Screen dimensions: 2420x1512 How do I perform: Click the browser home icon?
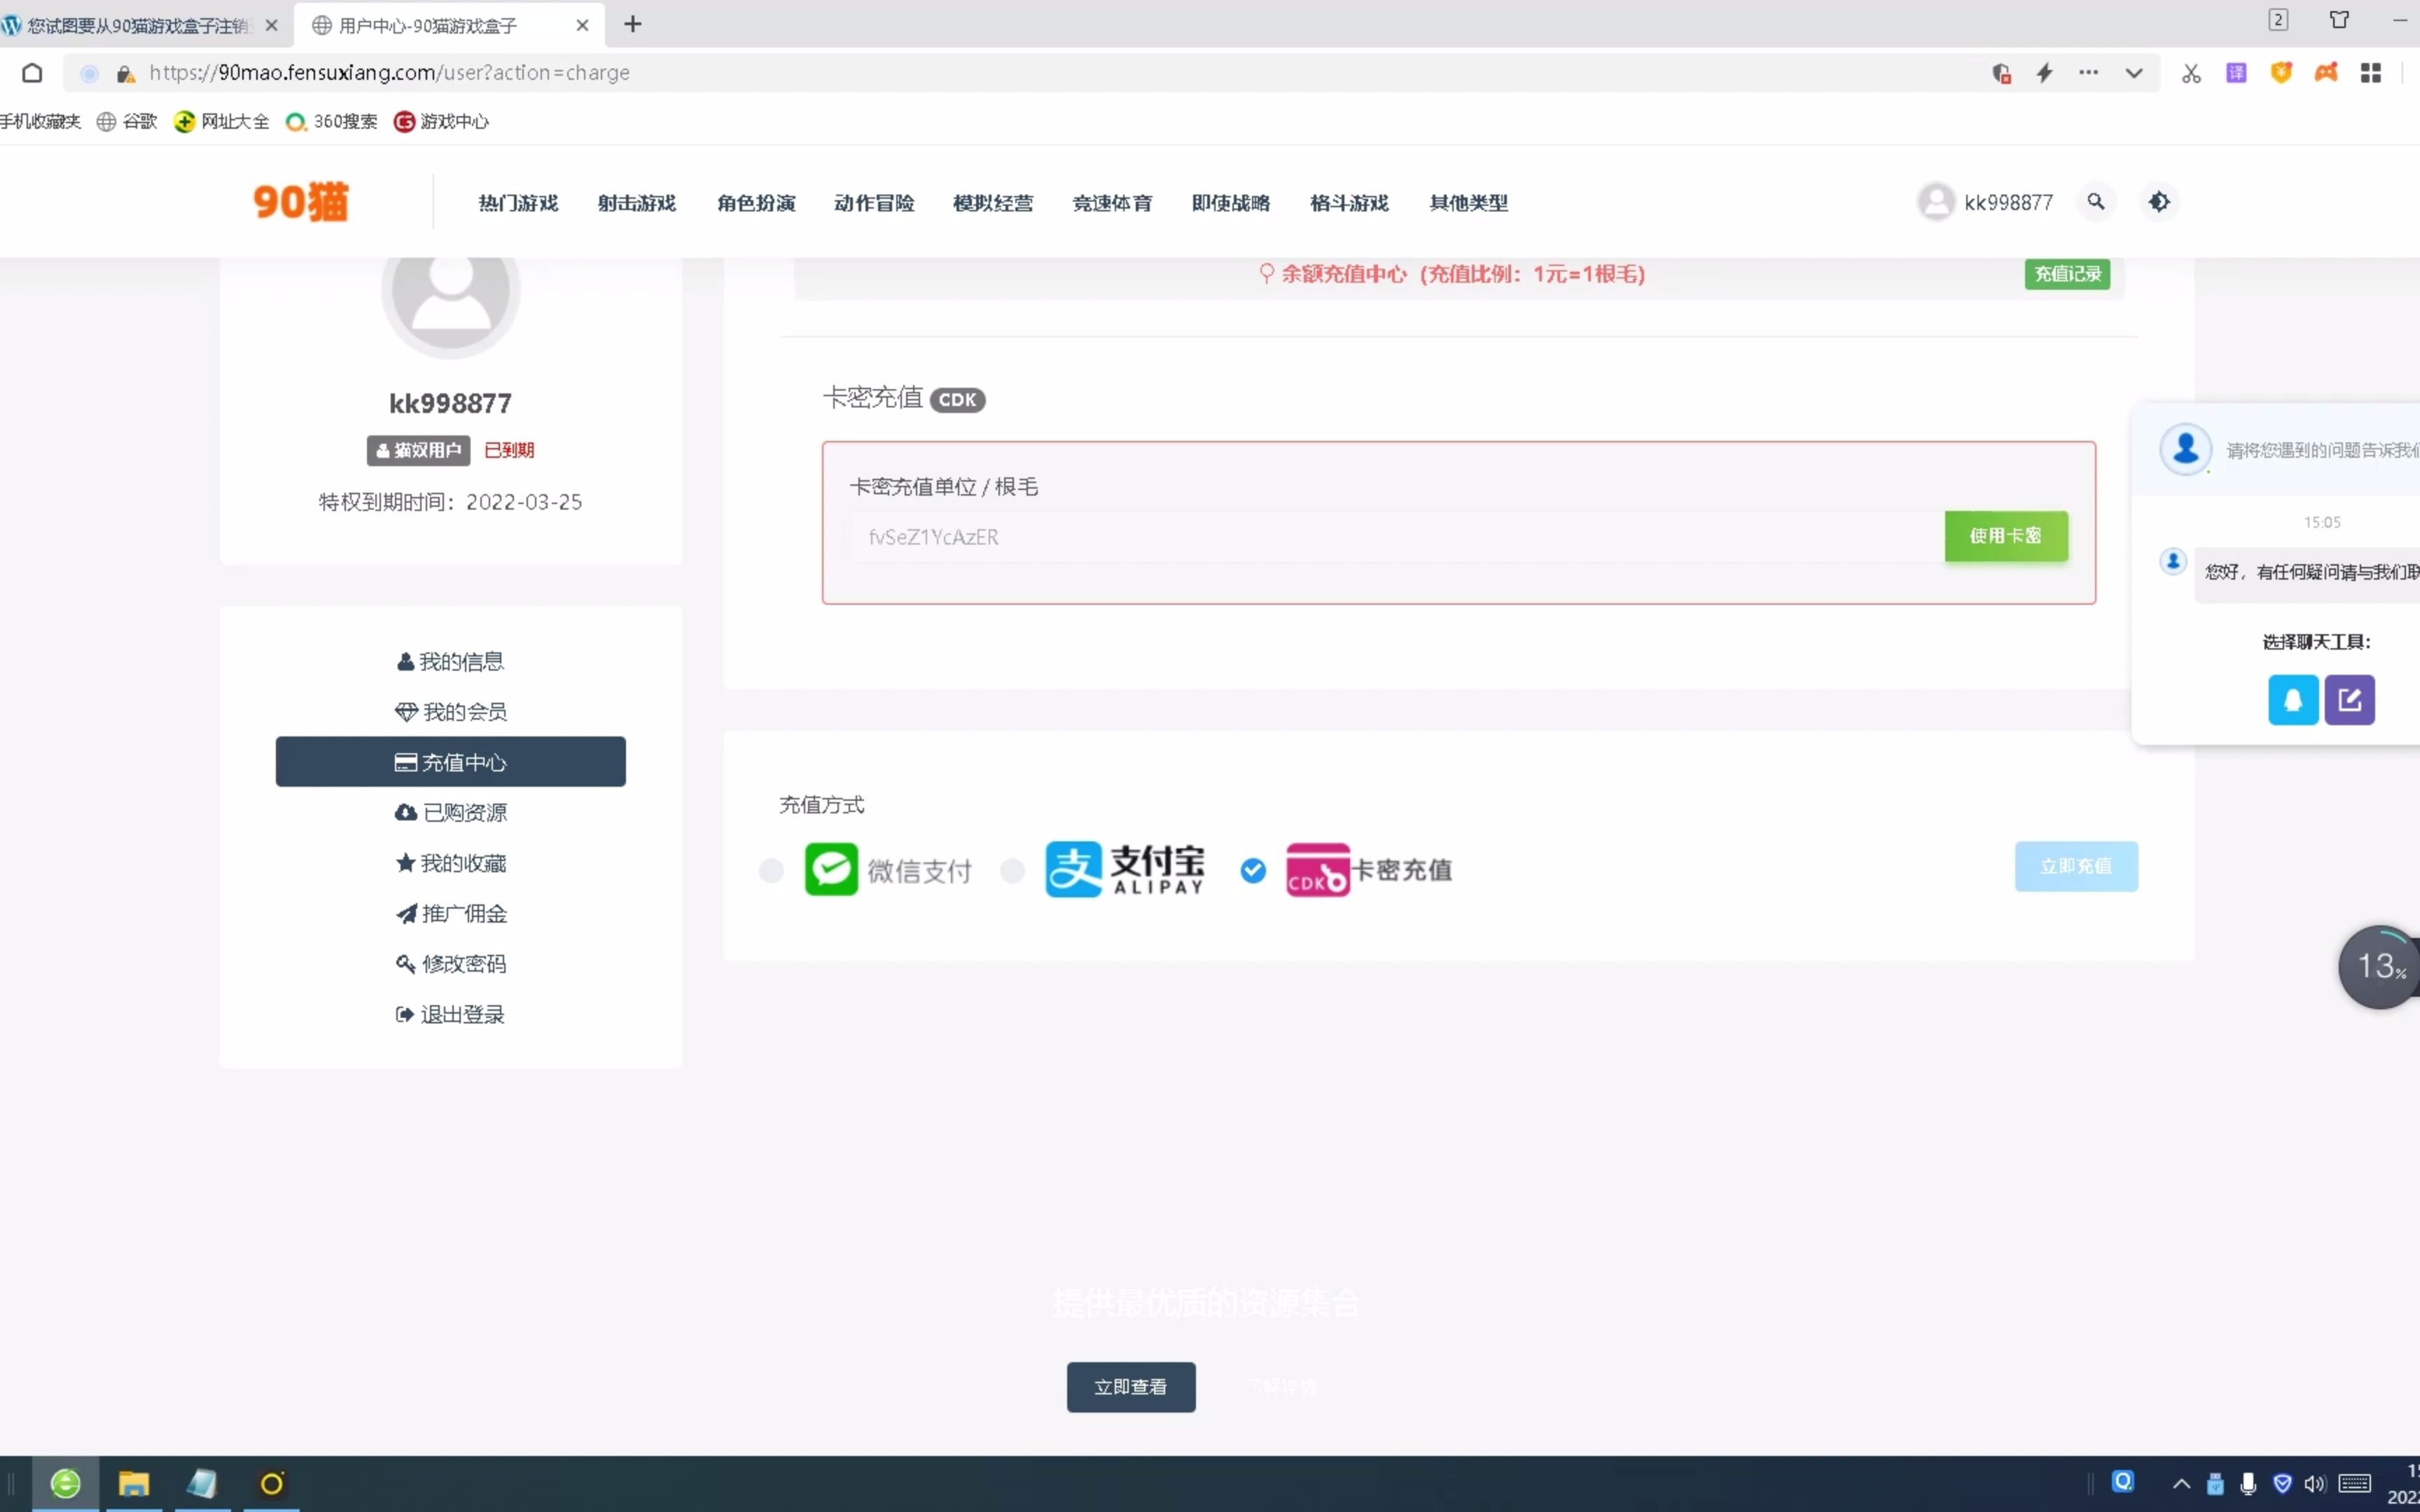32,73
